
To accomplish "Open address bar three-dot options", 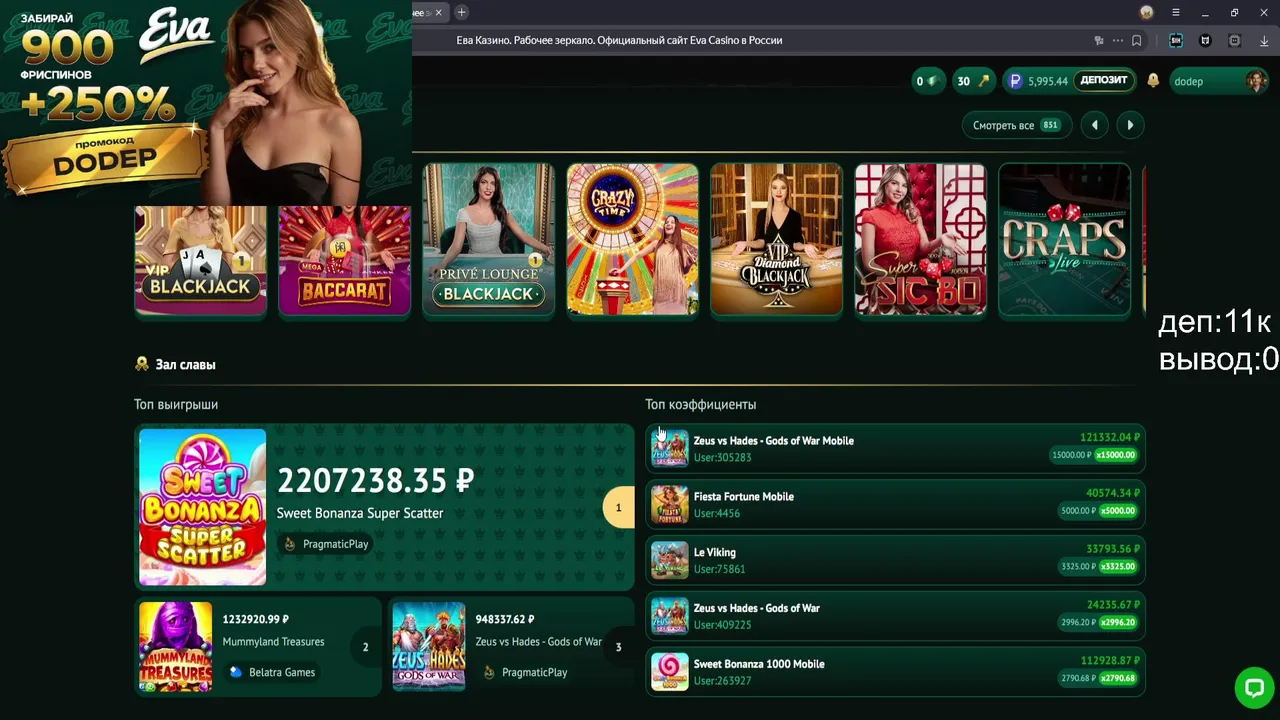I will [1118, 41].
